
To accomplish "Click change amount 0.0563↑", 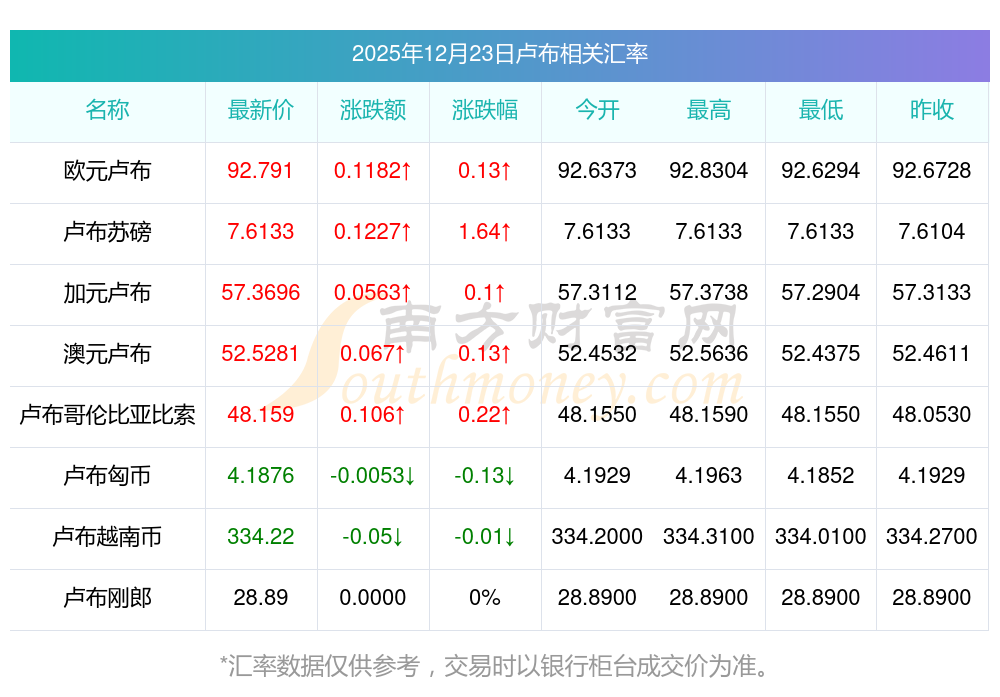I will tap(372, 293).
